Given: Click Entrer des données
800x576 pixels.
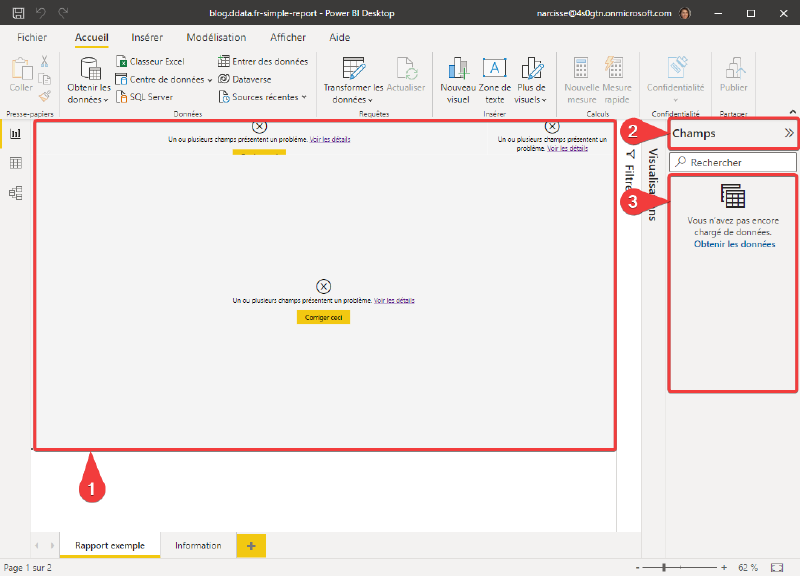Looking at the screenshot, I should 263,61.
